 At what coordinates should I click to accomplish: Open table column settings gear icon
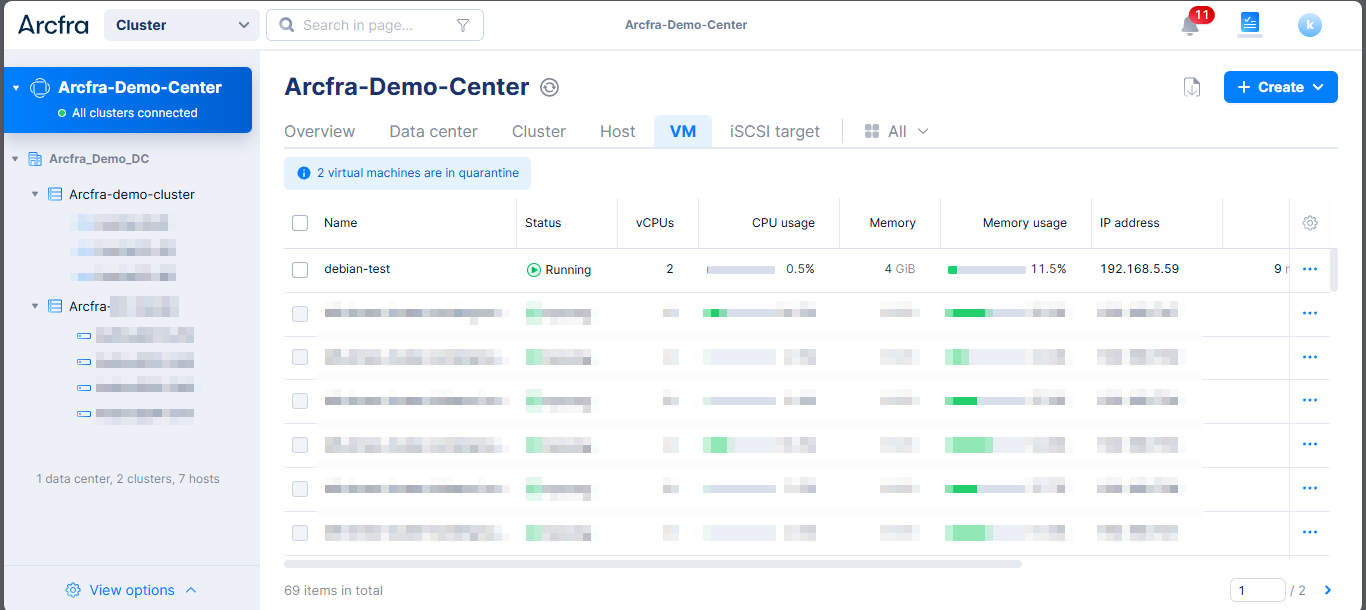1309,223
